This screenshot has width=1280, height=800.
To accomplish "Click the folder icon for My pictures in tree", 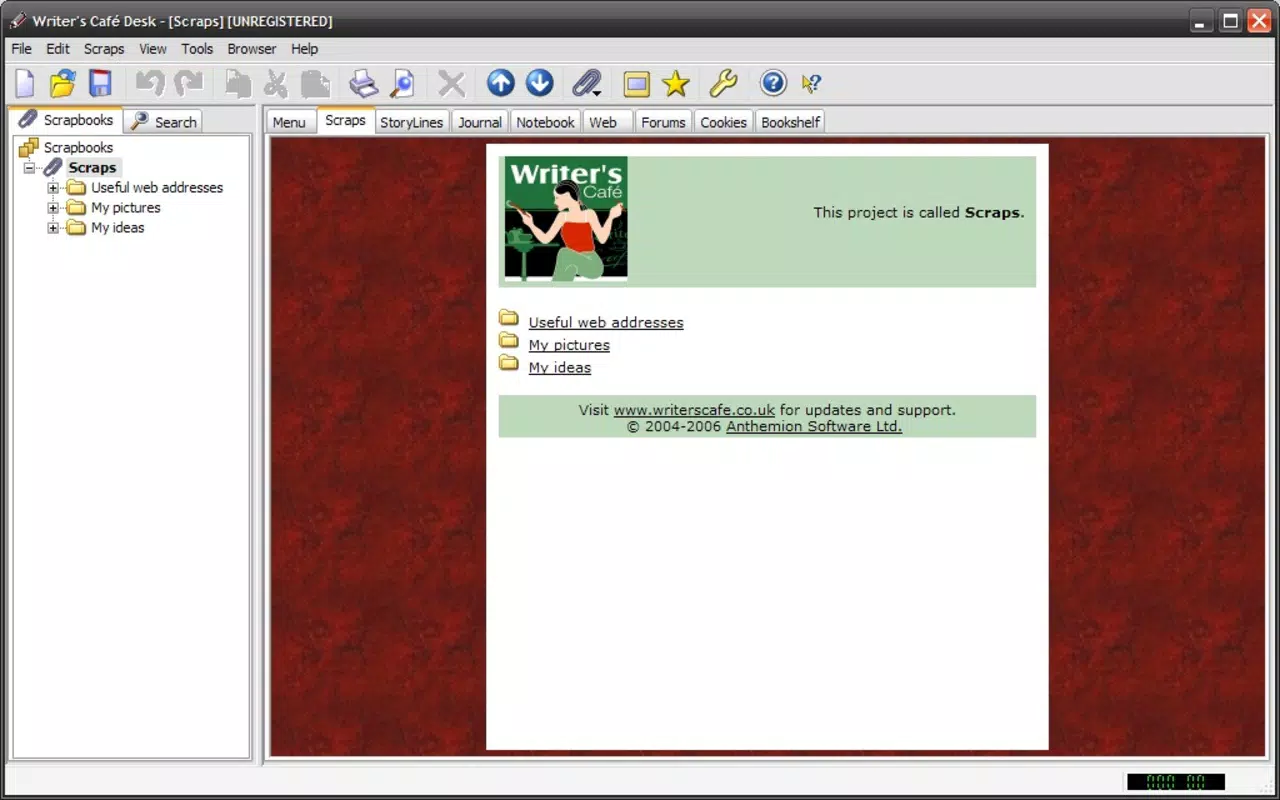I will (77, 208).
